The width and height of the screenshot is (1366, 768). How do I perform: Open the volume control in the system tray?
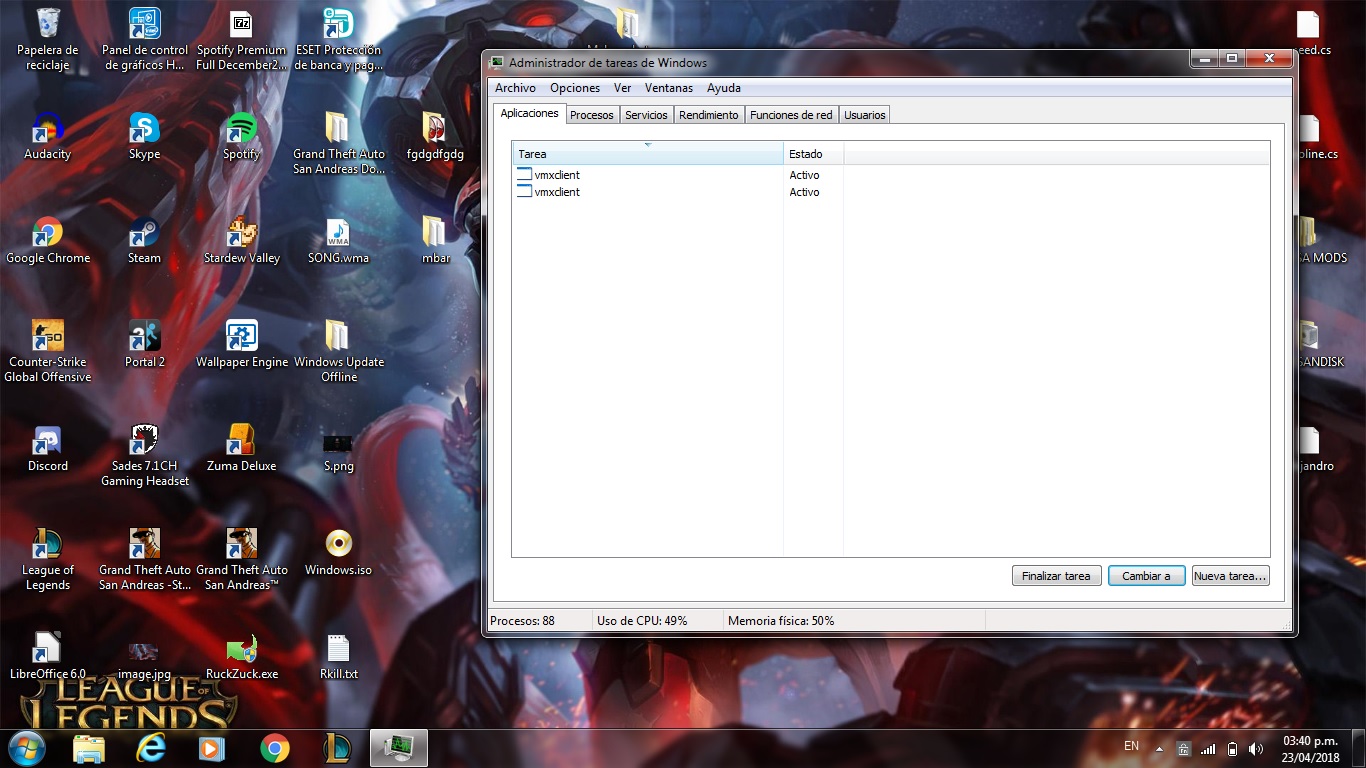point(1256,747)
